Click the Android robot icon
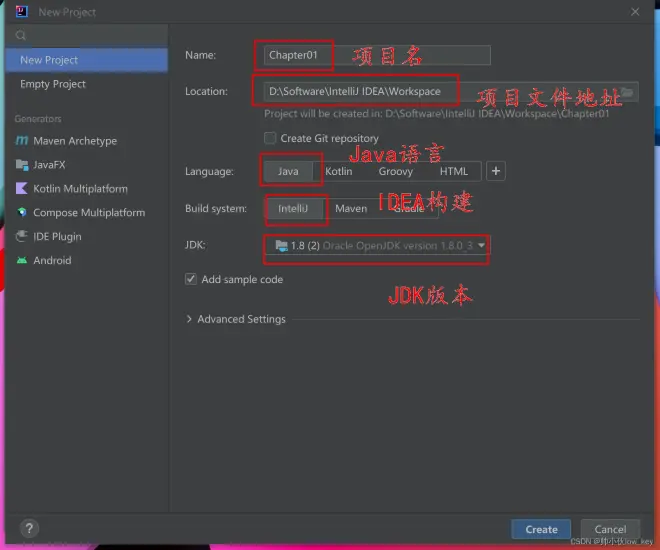The width and height of the screenshot is (660, 550). tap(21, 260)
